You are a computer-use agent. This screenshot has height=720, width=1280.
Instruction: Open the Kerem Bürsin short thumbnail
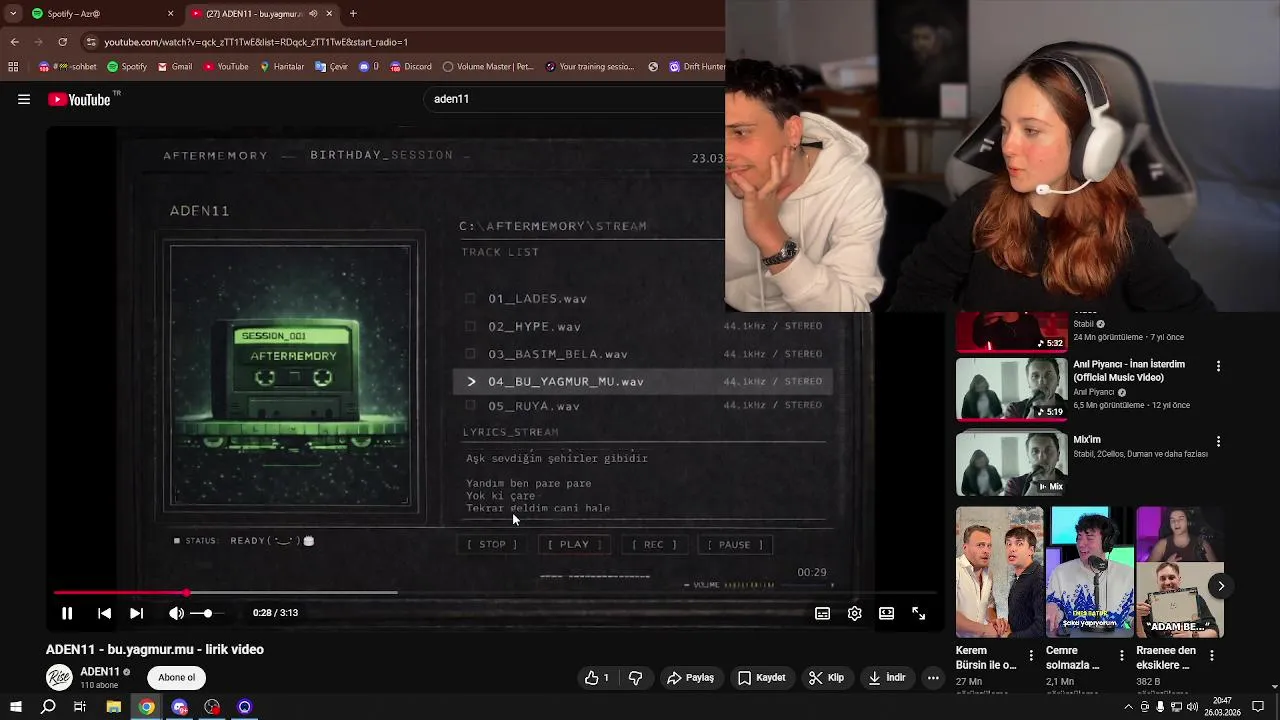coord(999,572)
